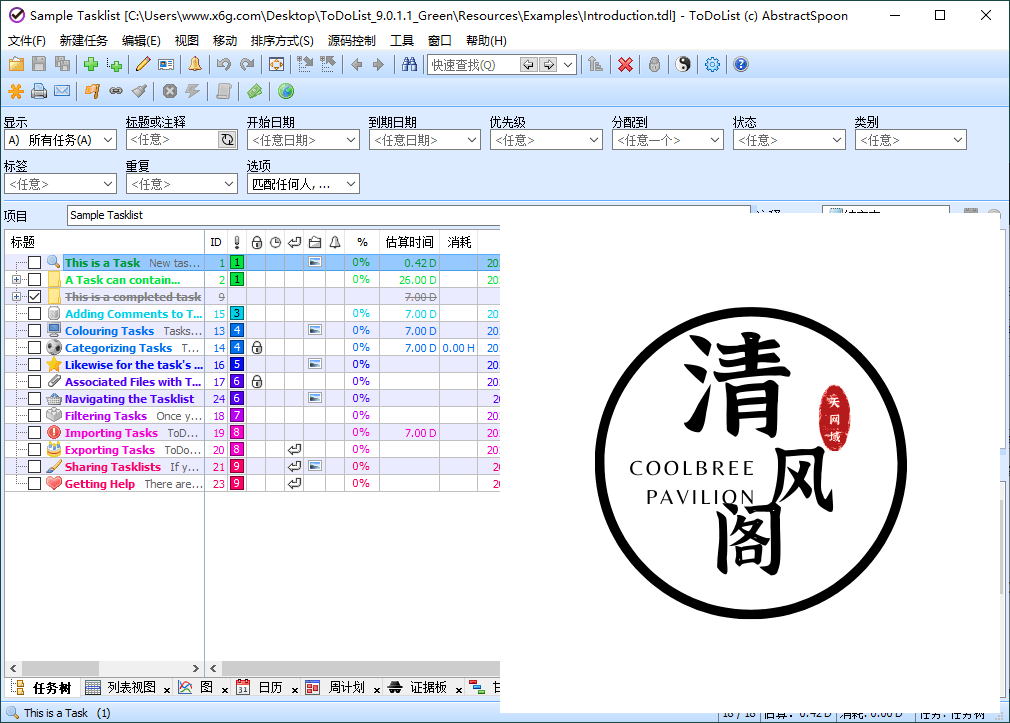Add a new subtask with the indented plus icon
Image resolution: width=1010 pixels, height=723 pixels.
click(115, 64)
